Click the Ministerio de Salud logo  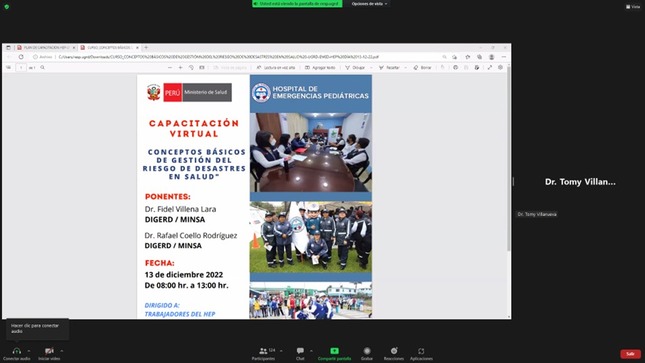tap(189, 92)
